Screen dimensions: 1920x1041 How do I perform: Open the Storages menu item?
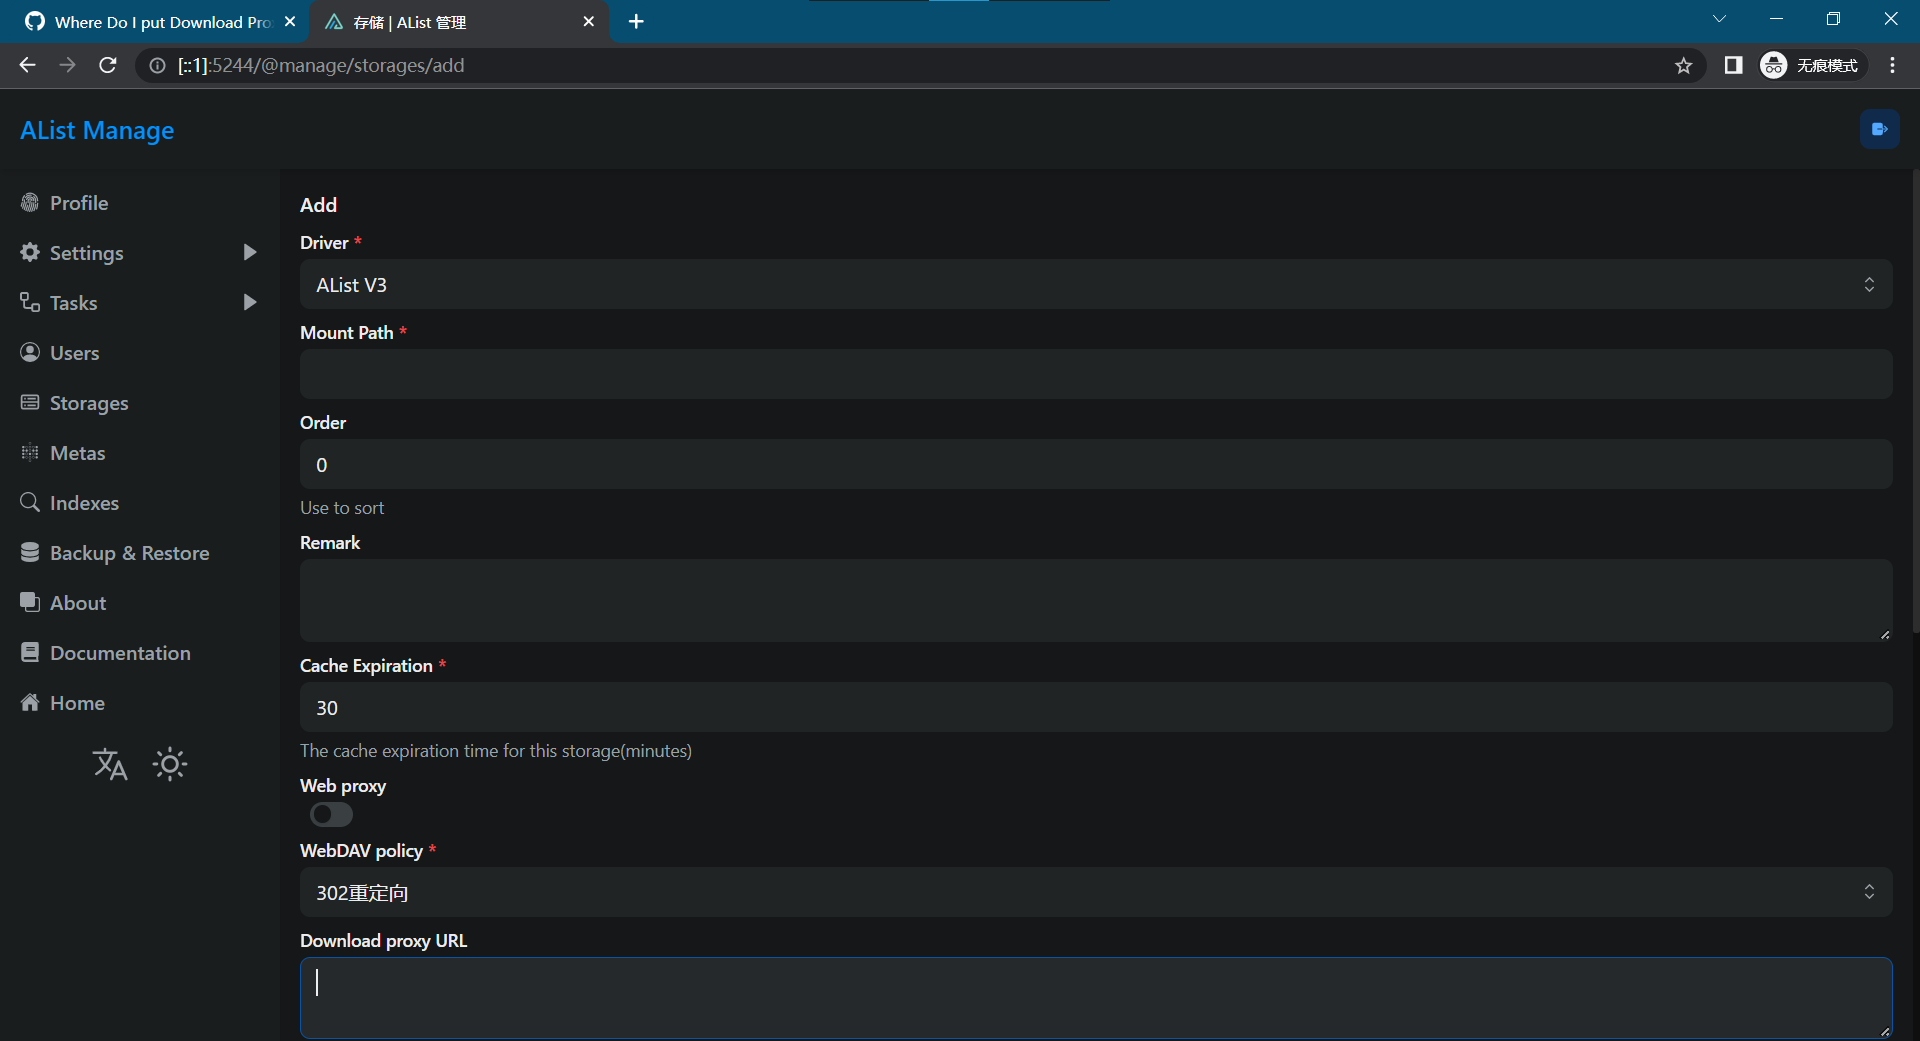(89, 403)
